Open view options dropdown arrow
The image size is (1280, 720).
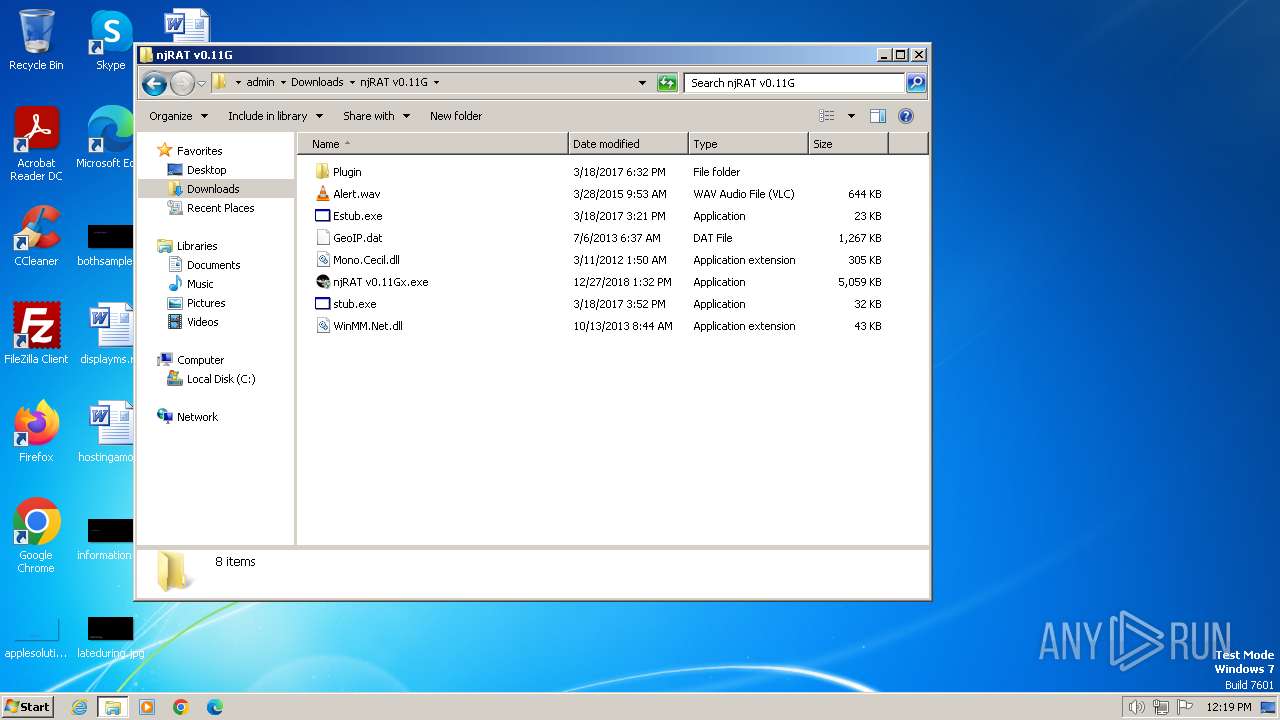pyautogui.click(x=851, y=116)
